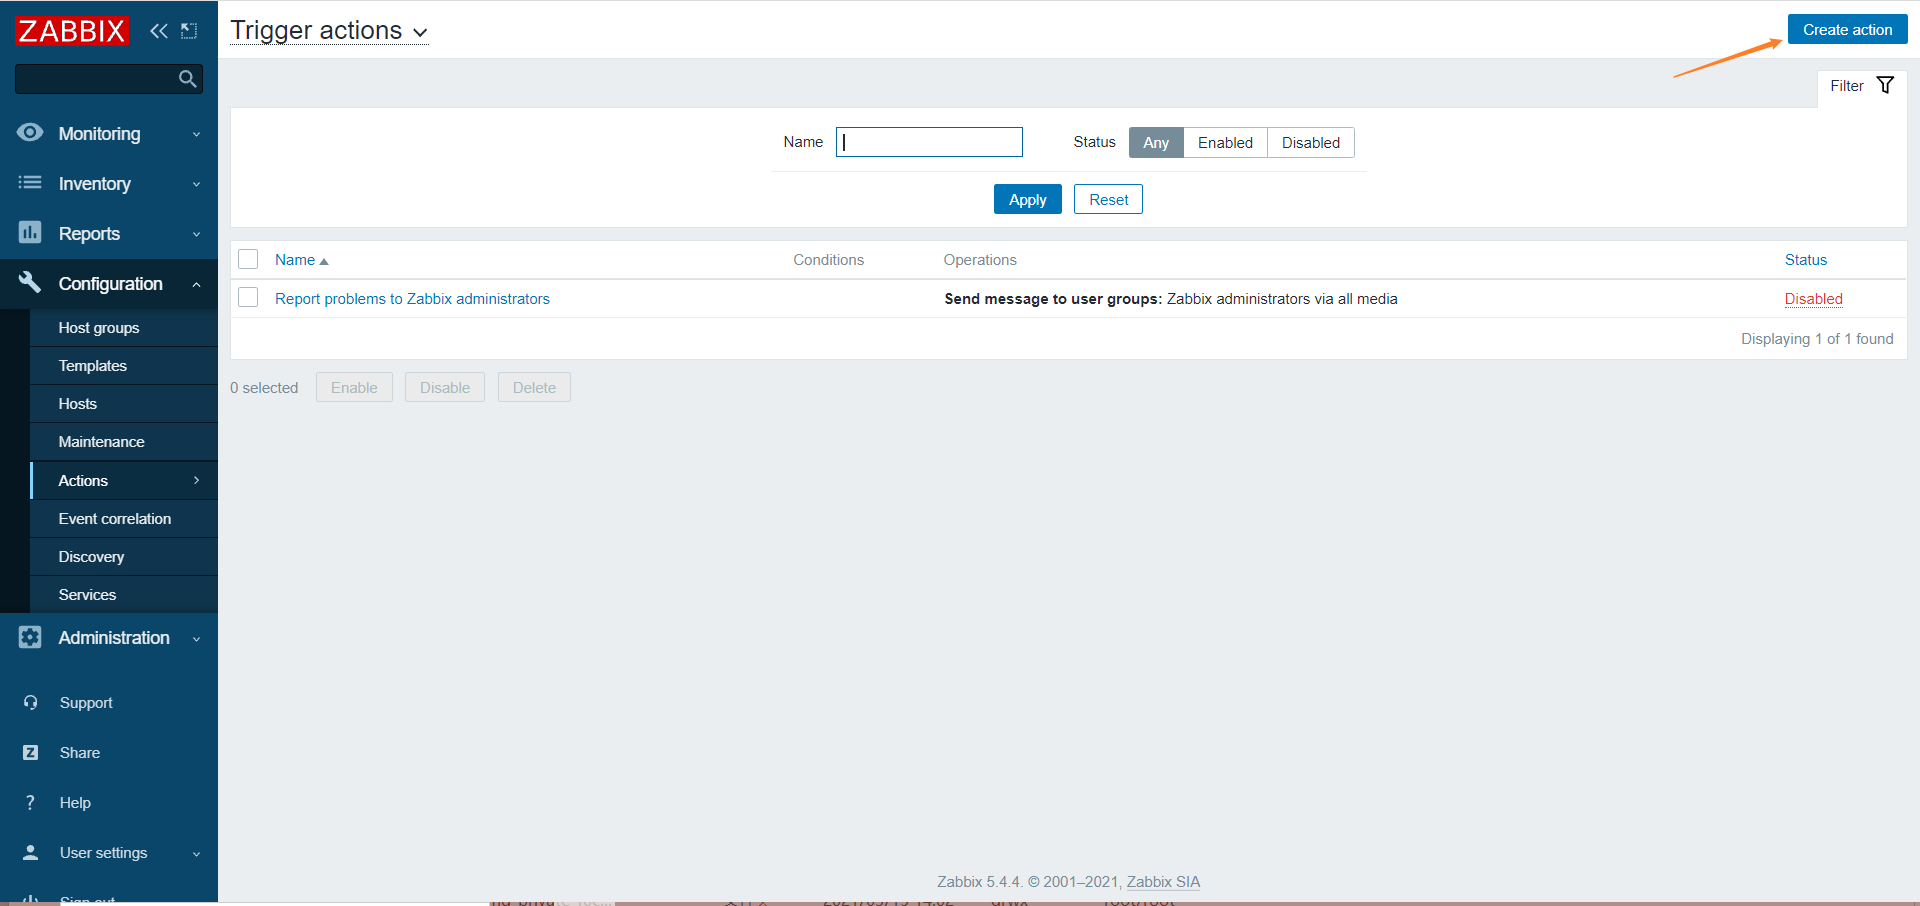Click the Reports chart icon

[x=30, y=233]
